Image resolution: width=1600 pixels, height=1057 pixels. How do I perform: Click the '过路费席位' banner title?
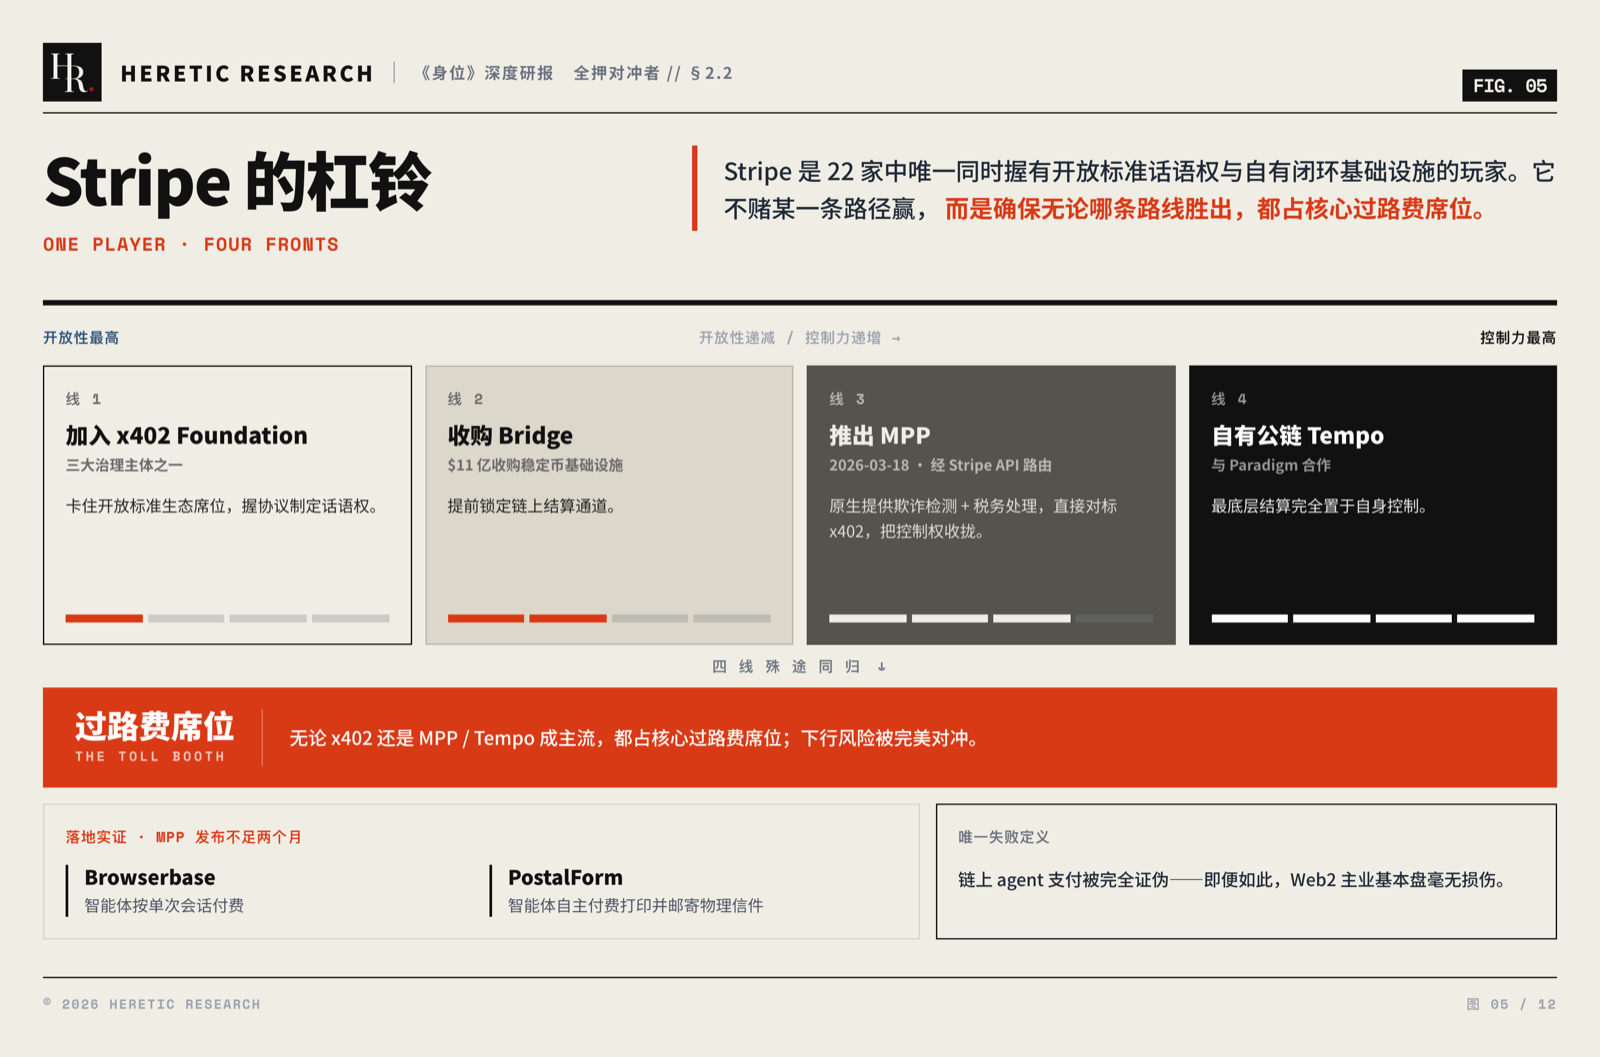point(155,726)
